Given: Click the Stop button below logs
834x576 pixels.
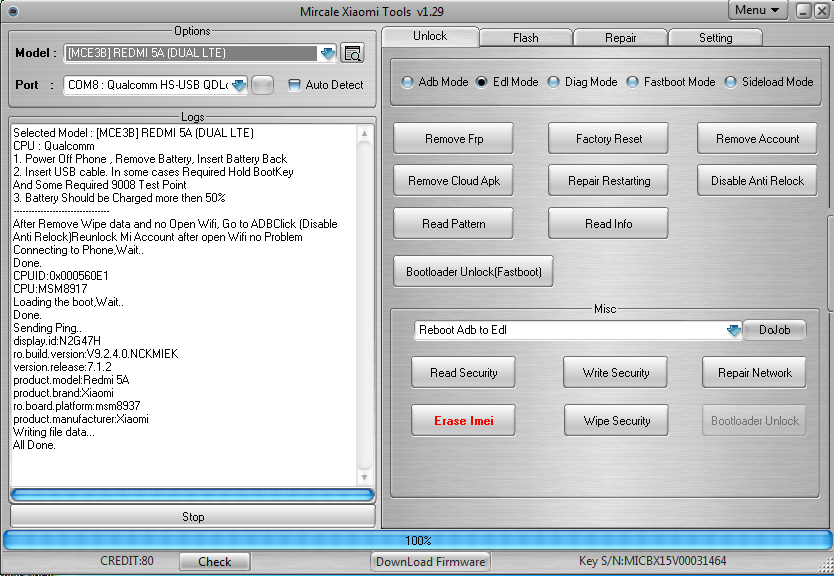Looking at the screenshot, I should [193, 516].
